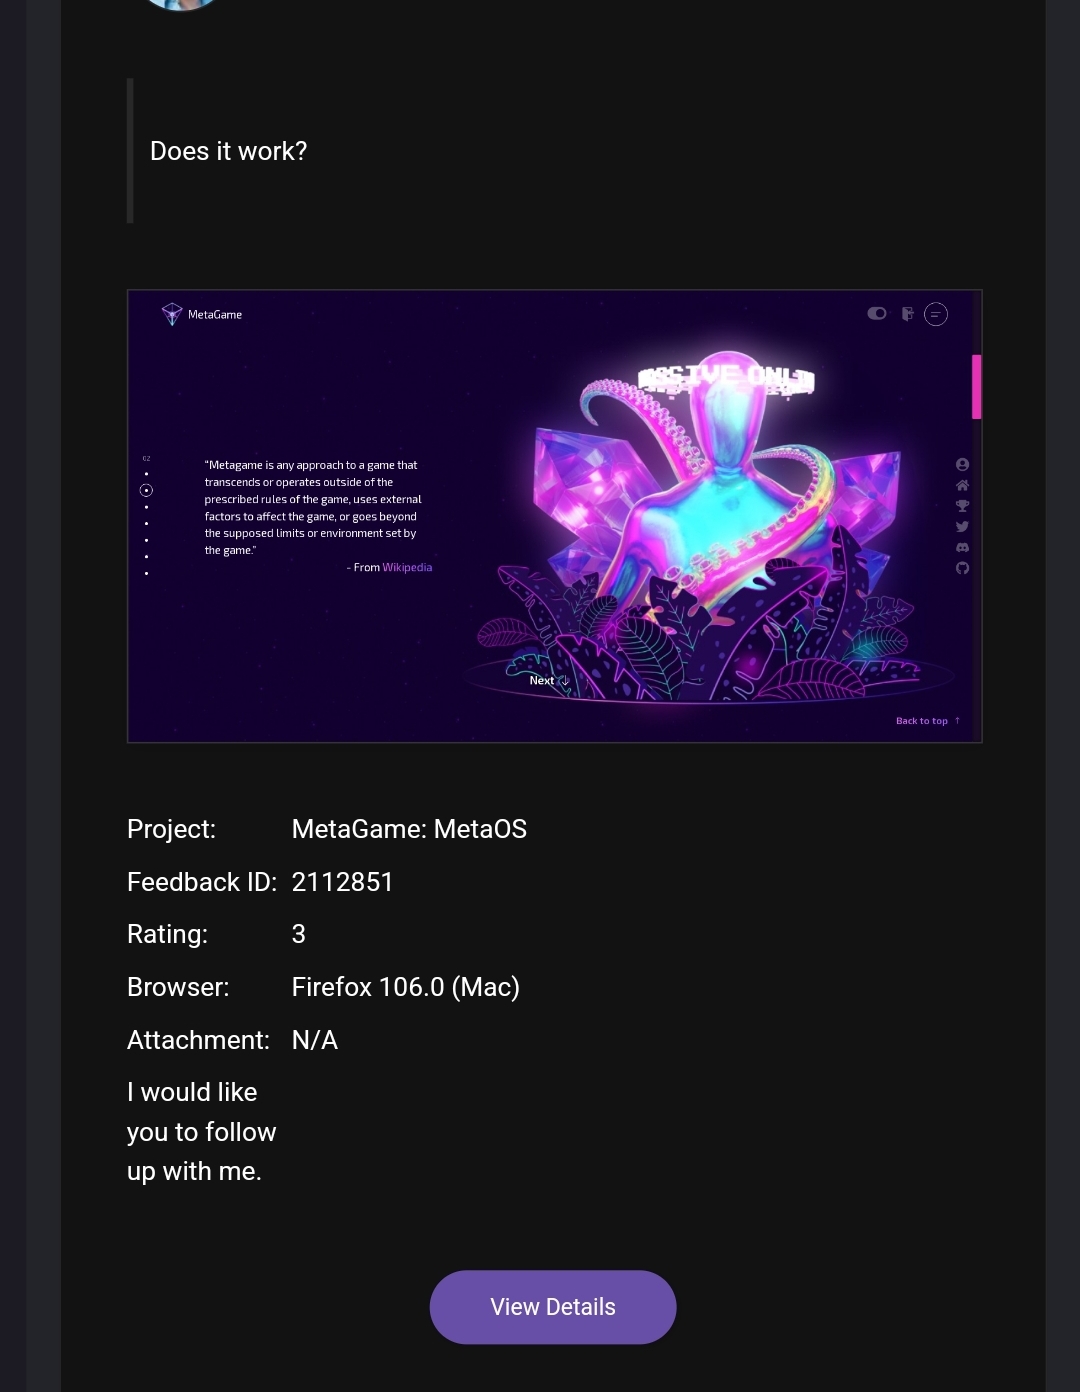Image resolution: width=1080 pixels, height=1392 pixels.
Task: Open the Wikipedia link in the quote
Action: click(407, 567)
